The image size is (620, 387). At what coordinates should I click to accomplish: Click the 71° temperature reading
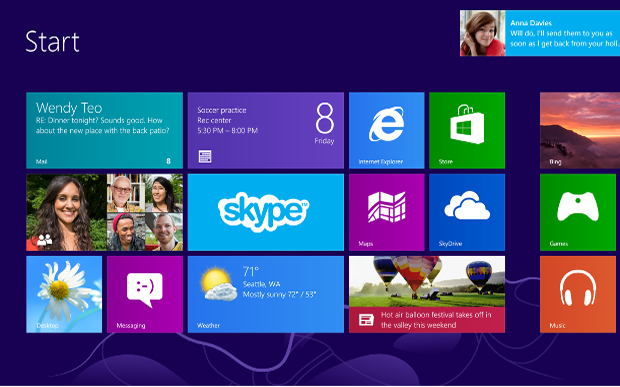251,272
